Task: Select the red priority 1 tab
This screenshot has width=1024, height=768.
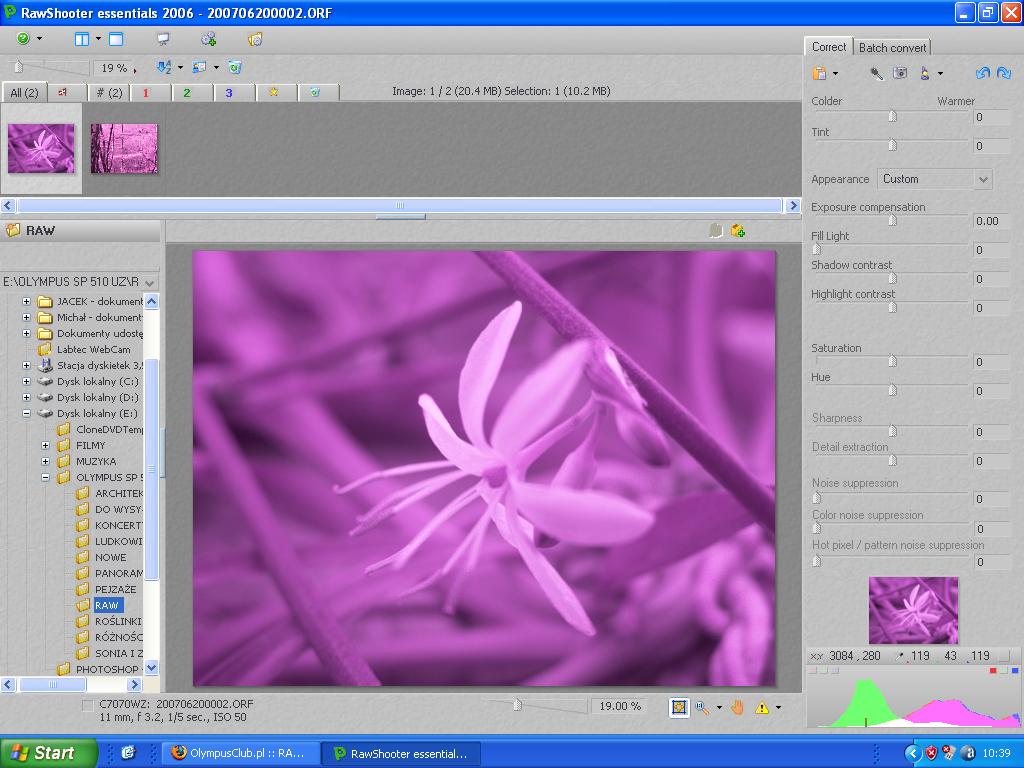Action: tap(145, 92)
